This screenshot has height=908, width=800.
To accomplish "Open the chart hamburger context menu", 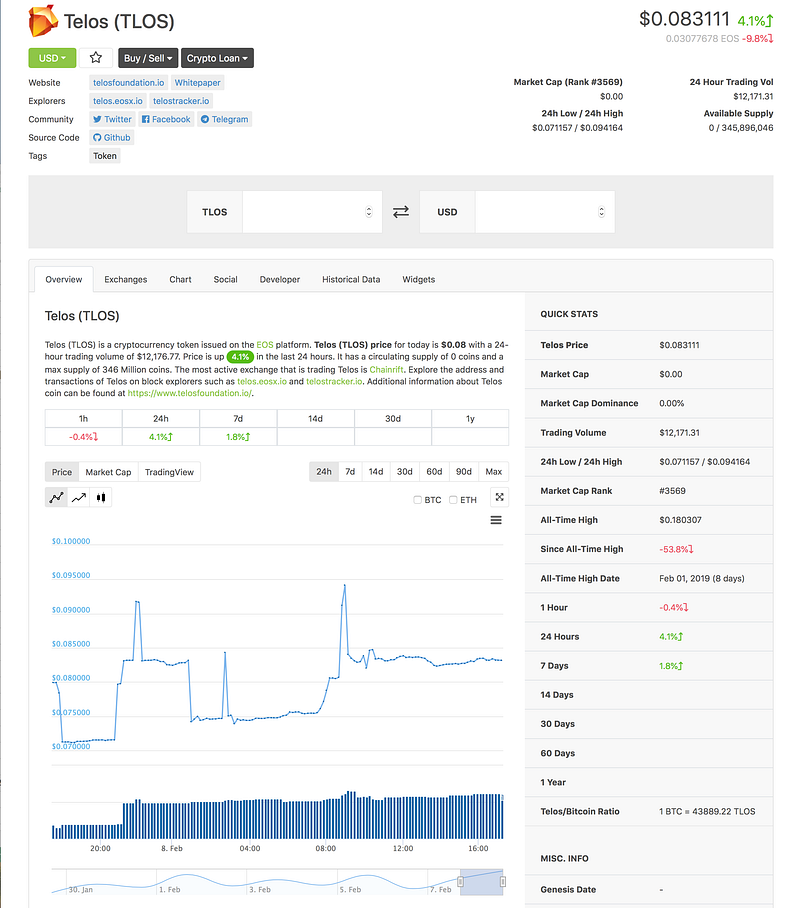I will [496, 520].
